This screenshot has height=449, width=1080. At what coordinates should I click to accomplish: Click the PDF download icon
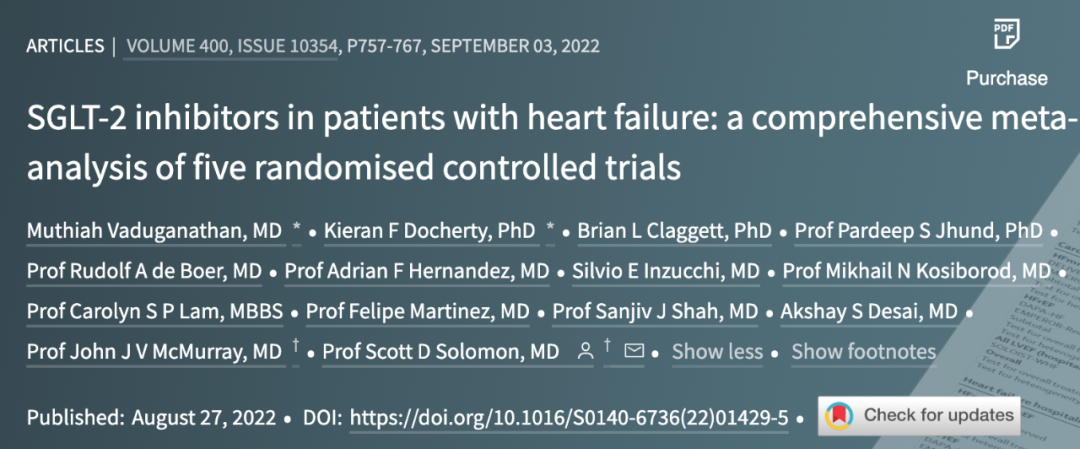1006,34
